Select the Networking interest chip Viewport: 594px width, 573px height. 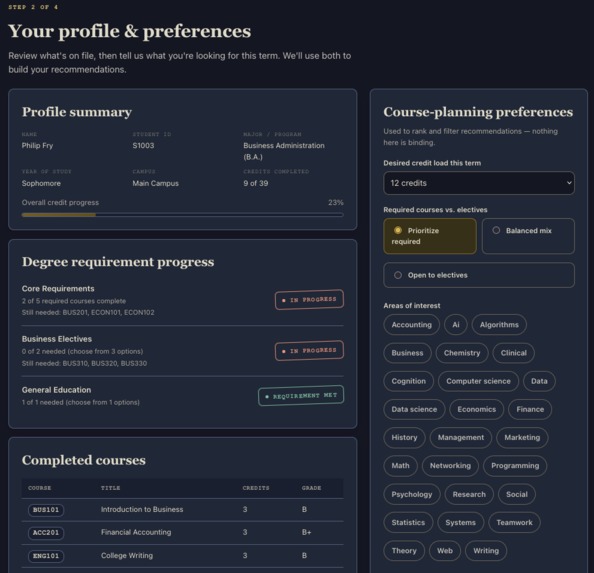[x=450, y=466]
